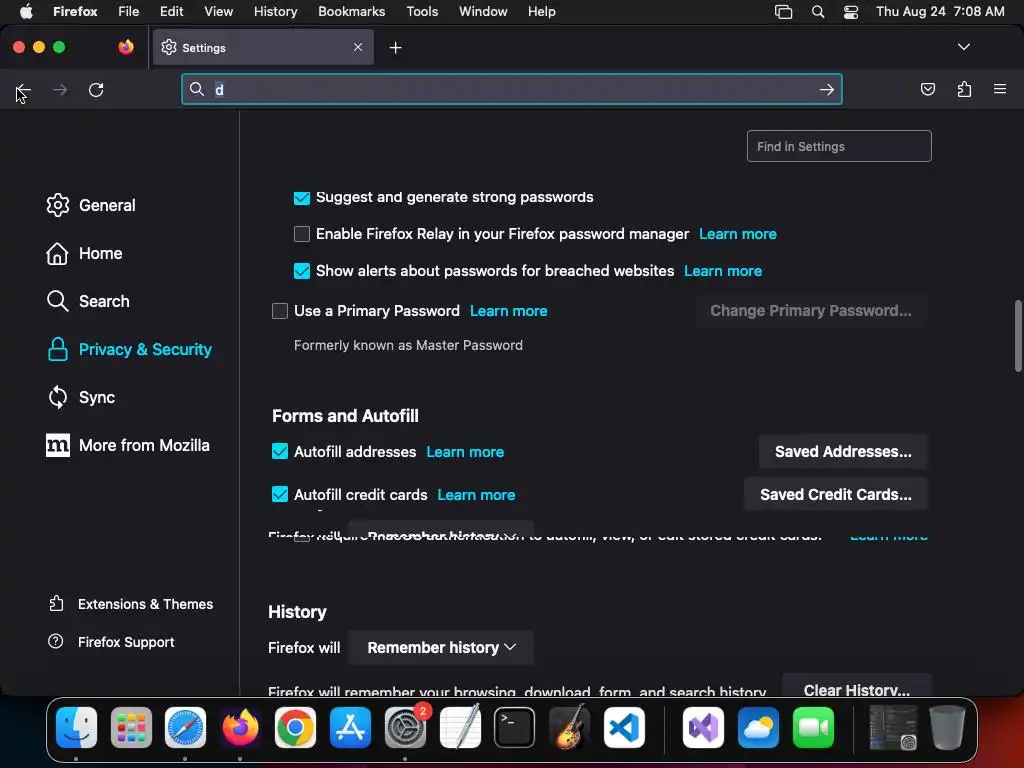Open the Firefox hamburger menu
Image resolution: width=1024 pixels, height=768 pixels.
click(999, 89)
